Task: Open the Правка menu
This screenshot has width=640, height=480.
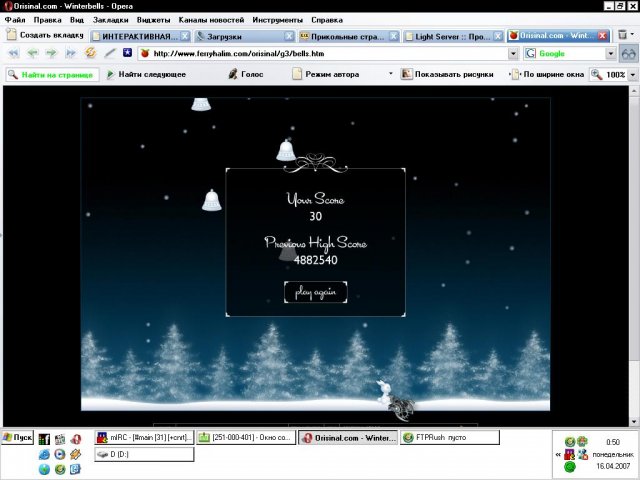Action: tap(47, 20)
